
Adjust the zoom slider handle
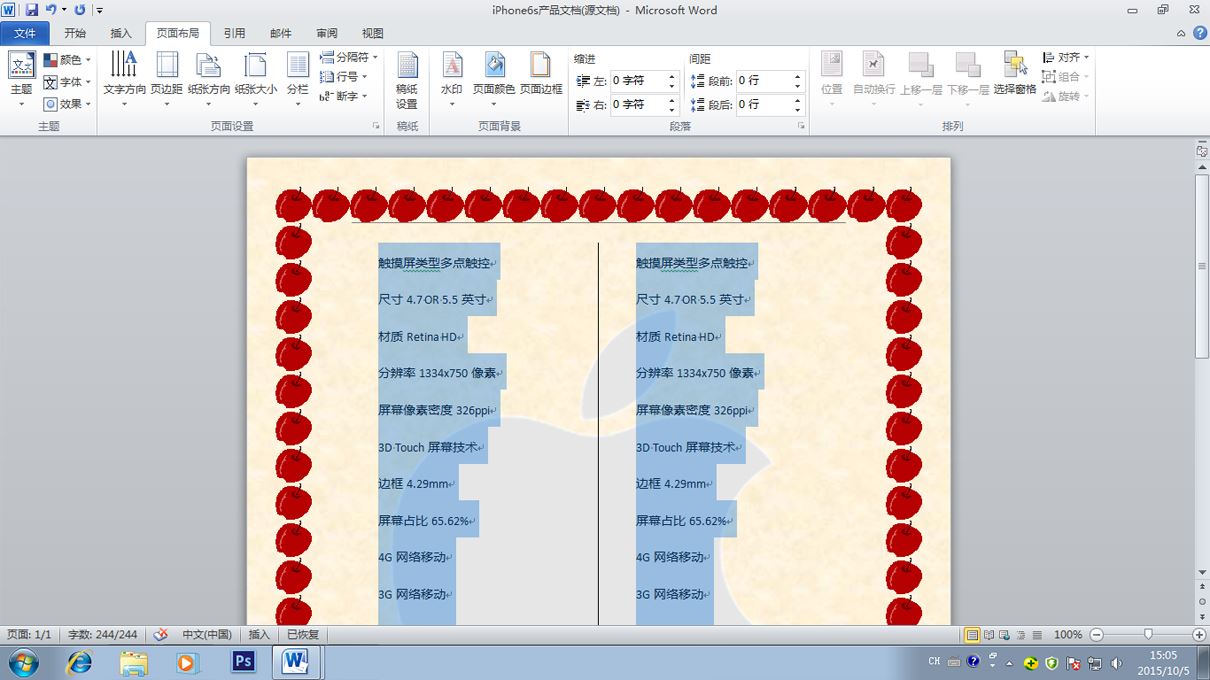[x=1148, y=635]
